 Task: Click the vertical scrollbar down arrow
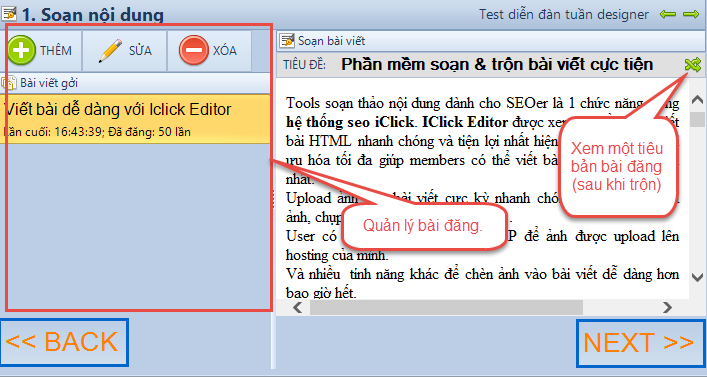click(x=698, y=276)
